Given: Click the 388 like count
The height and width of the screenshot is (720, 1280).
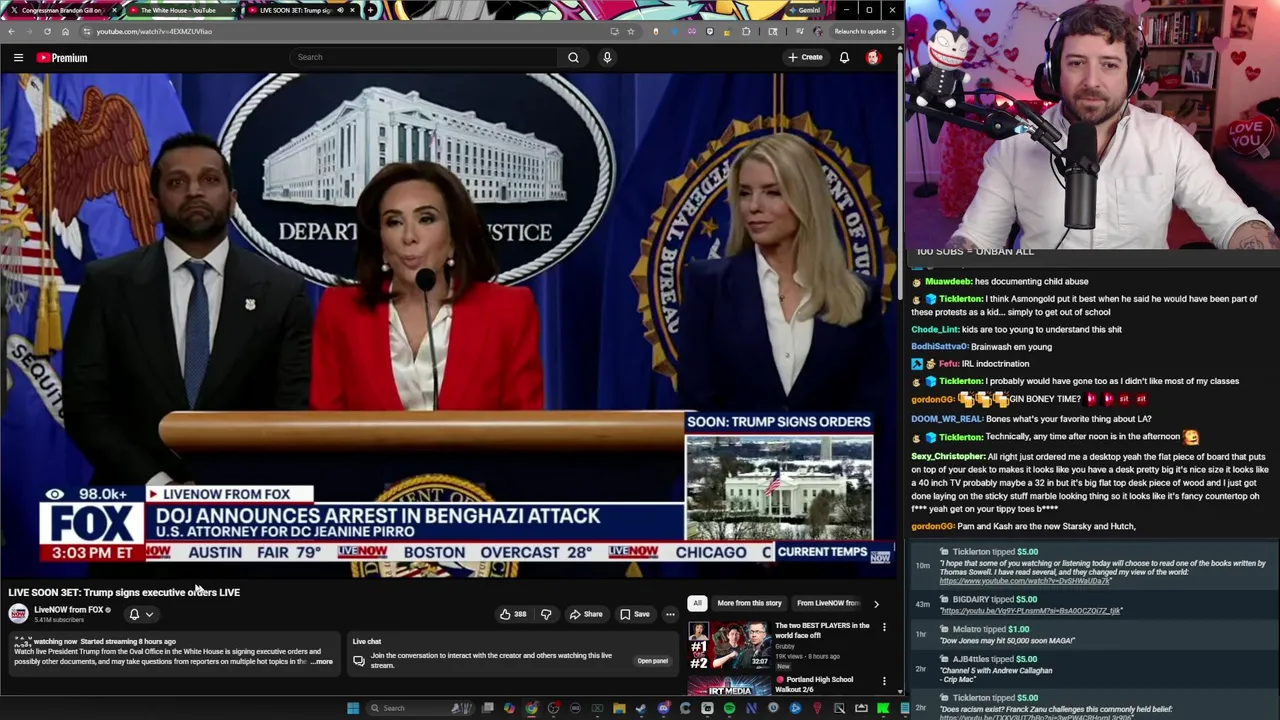Looking at the screenshot, I should 520,614.
